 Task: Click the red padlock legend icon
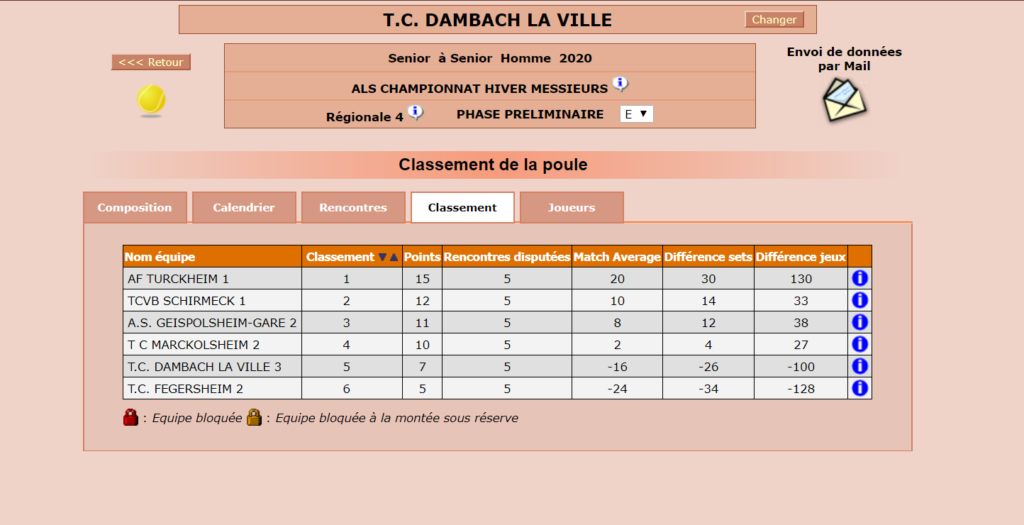(131, 417)
